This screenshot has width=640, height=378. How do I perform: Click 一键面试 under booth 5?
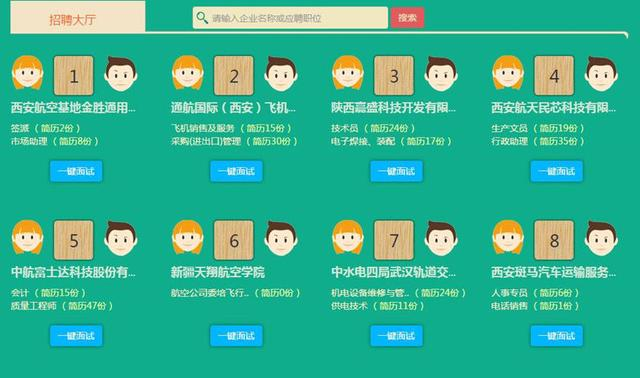[76, 336]
